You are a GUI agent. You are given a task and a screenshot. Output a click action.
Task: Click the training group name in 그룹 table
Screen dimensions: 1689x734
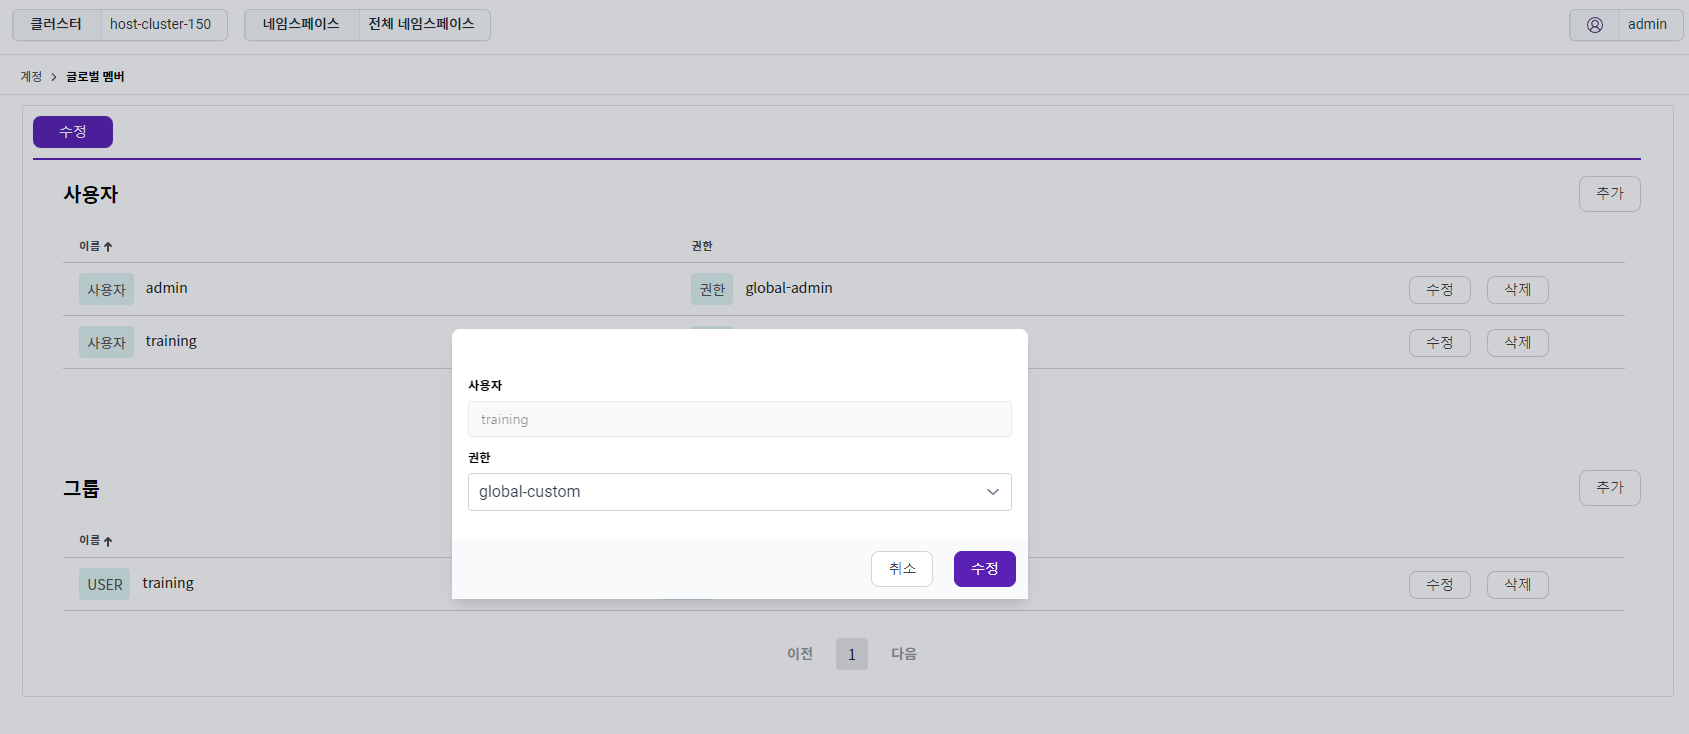pos(168,583)
